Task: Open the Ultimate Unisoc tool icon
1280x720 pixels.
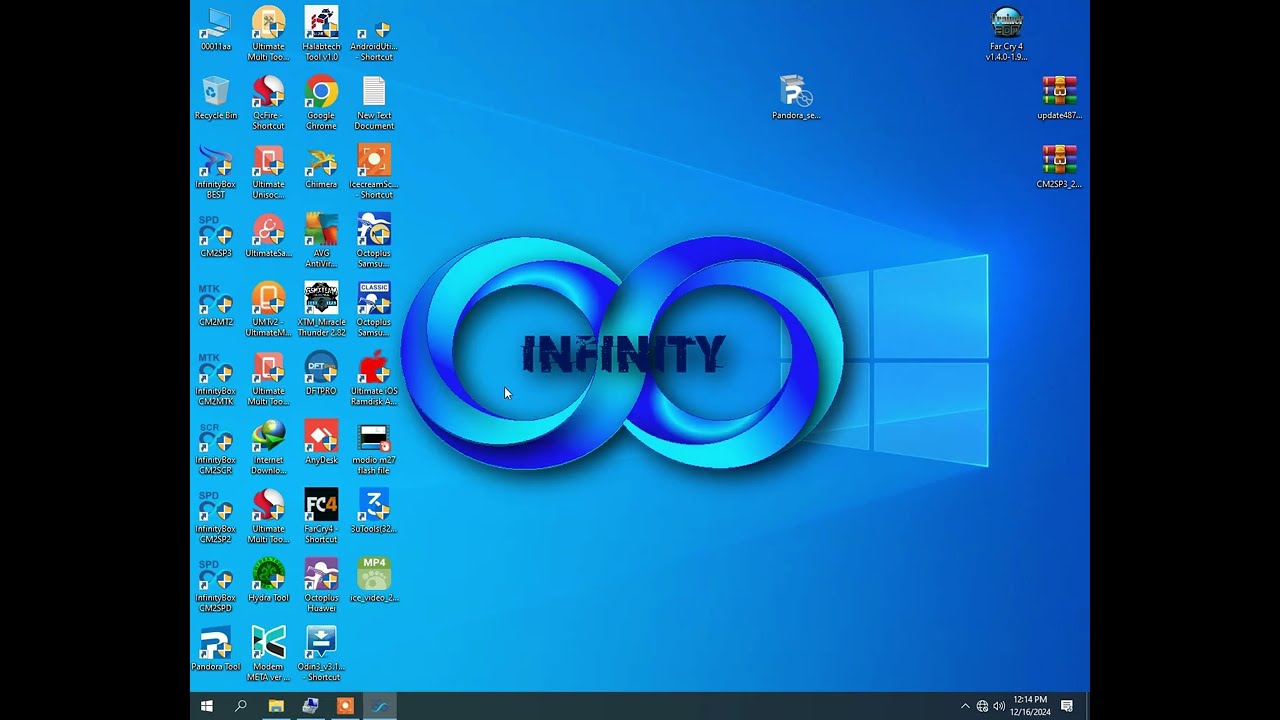Action: coord(268,171)
